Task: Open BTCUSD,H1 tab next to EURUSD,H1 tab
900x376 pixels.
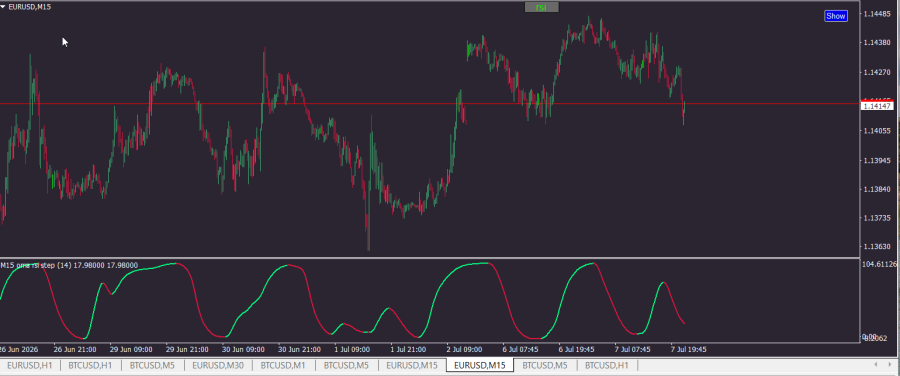Action: [90, 365]
